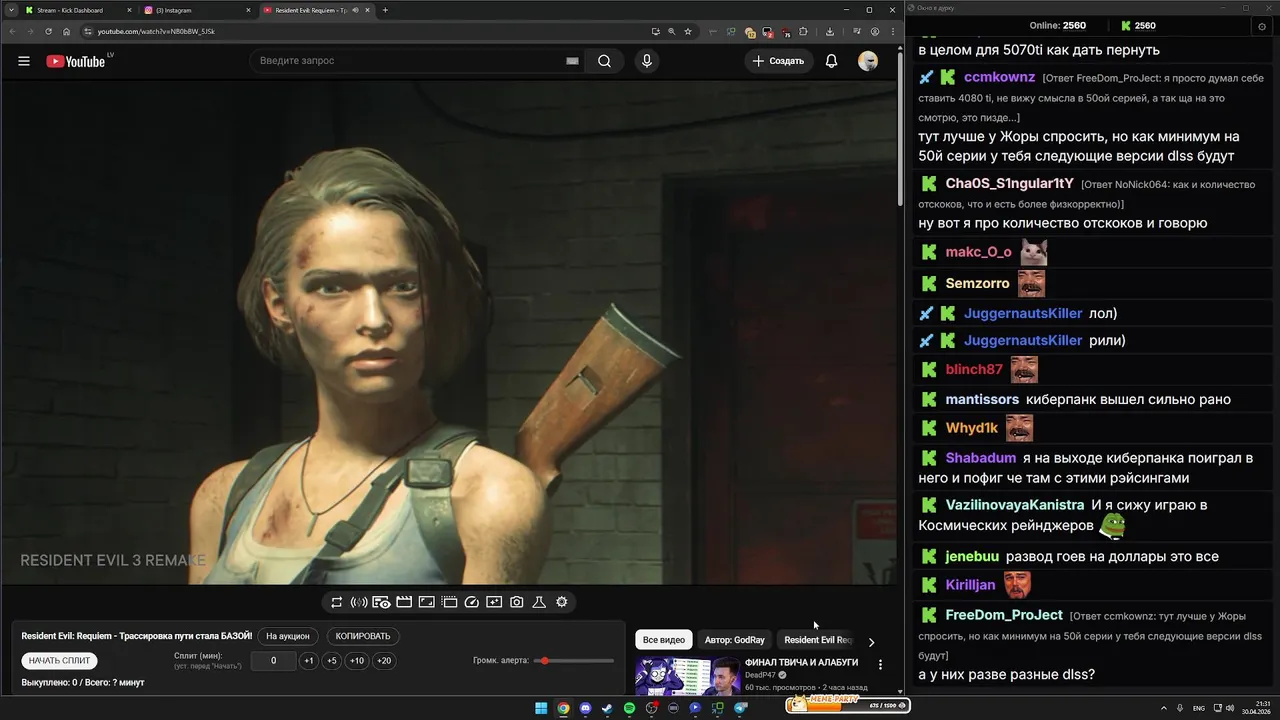Screen dimensions: 1280x720
Task: Click the browser home button
Action: pos(67,31)
